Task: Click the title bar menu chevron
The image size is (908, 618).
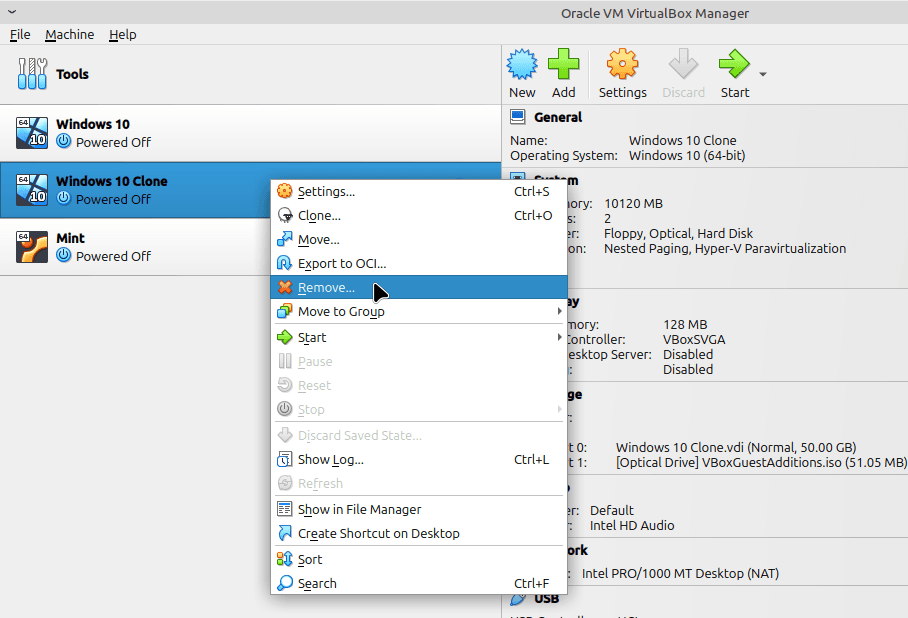Action: (x=12, y=12)
